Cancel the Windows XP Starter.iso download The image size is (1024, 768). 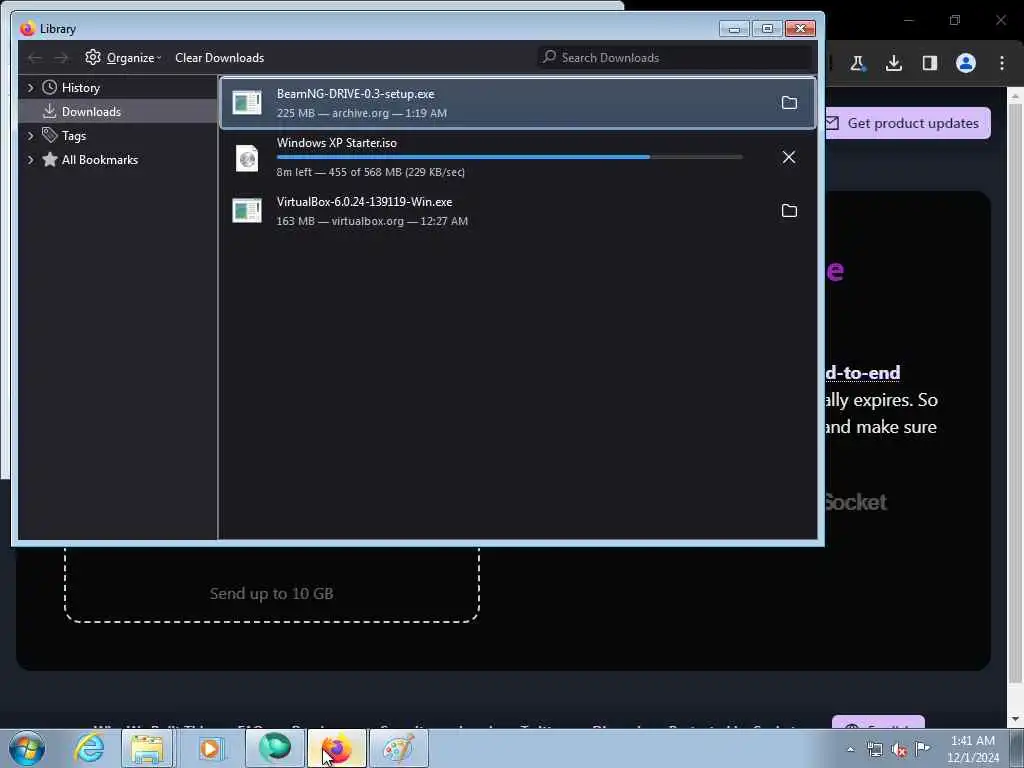(x=789, y=157)
